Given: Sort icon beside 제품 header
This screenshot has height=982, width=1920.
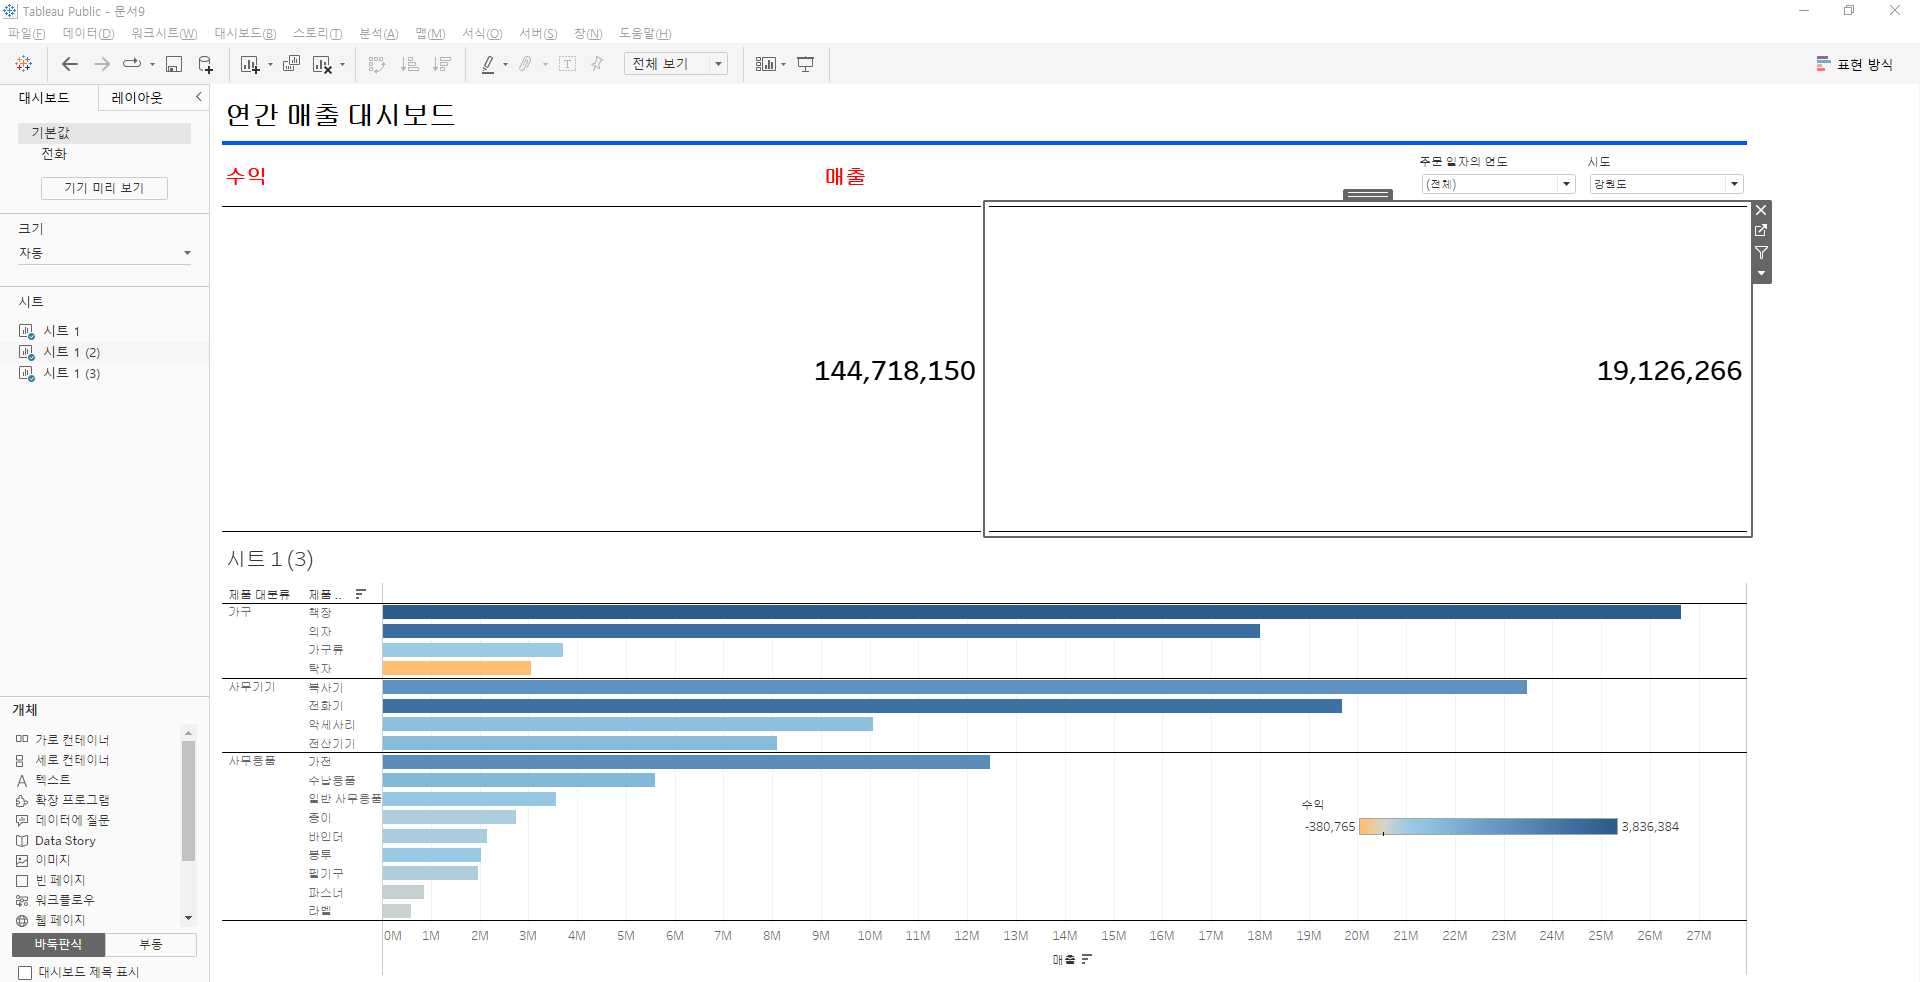Looking at the screenshot, I should [360, 594].
